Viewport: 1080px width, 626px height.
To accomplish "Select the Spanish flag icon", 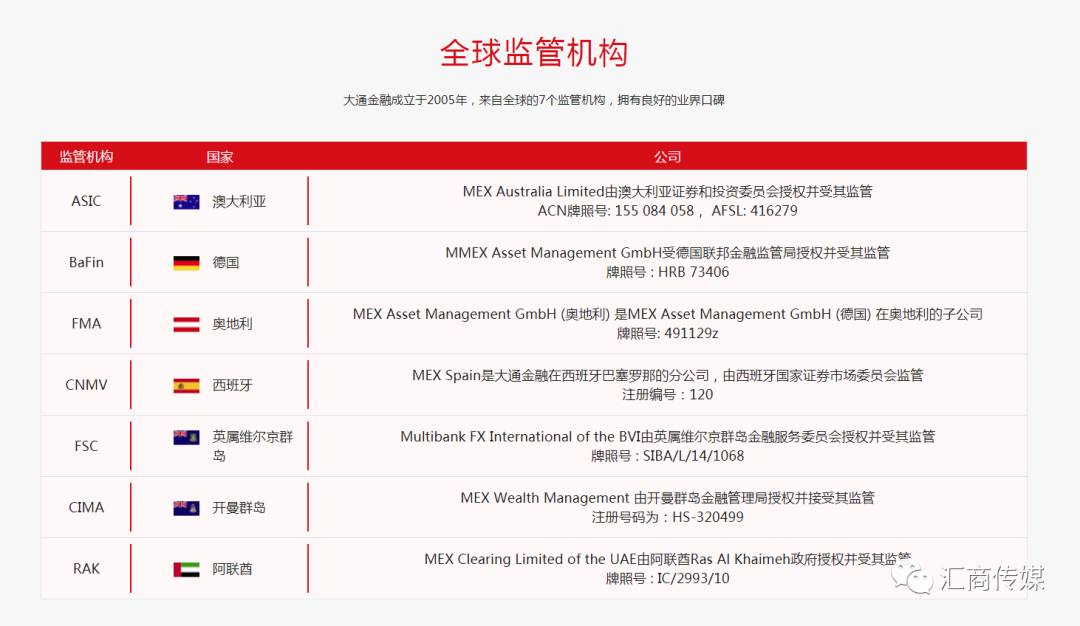I will pos(186,386).
